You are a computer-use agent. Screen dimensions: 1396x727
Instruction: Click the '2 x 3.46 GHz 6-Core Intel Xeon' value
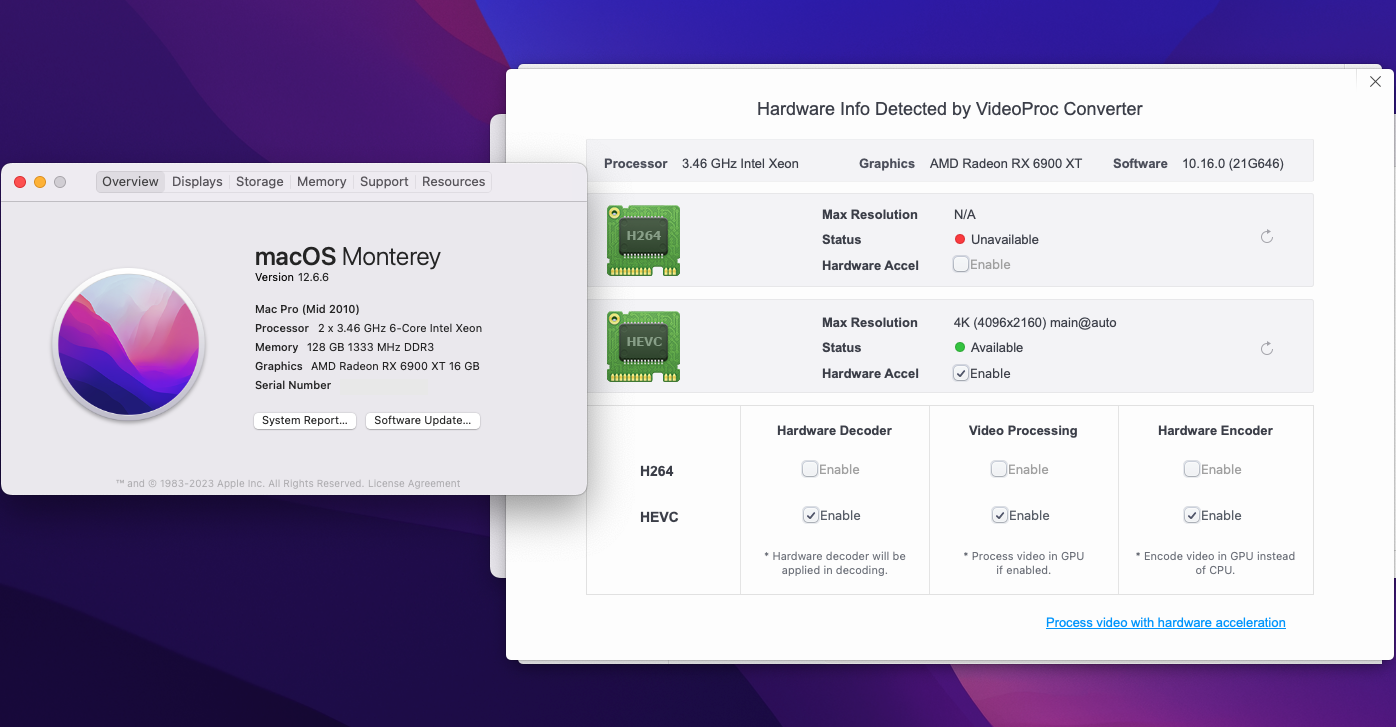click(400, 328)
